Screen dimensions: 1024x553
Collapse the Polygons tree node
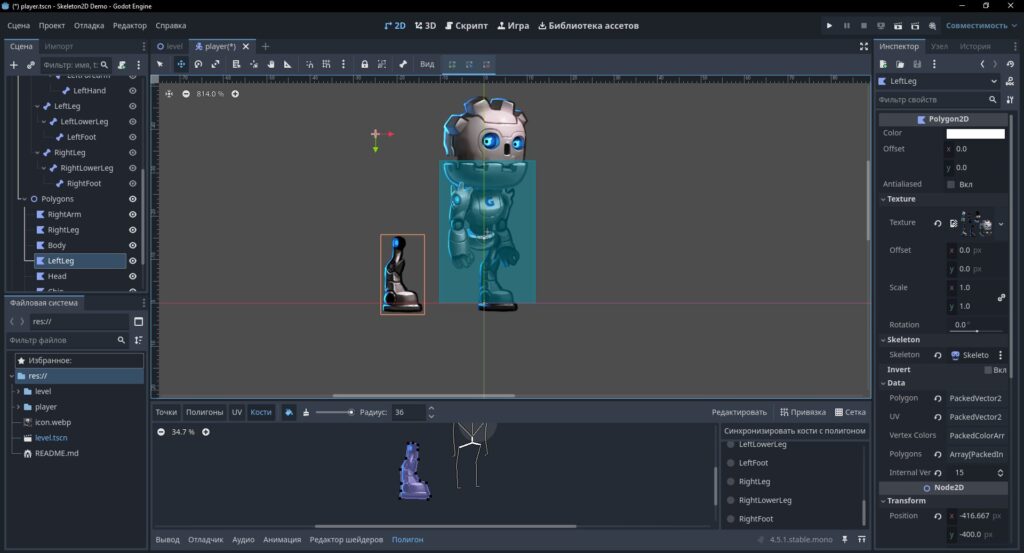(24, 198)
